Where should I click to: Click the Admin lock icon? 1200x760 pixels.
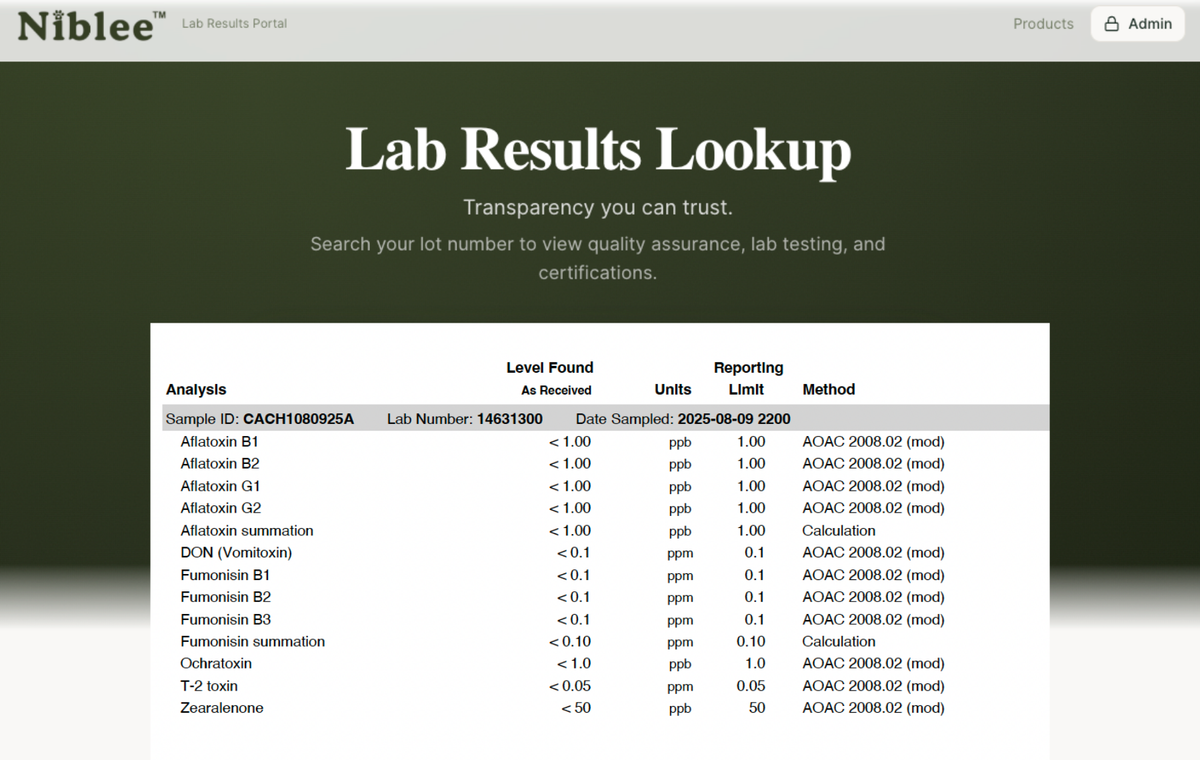[1111, 24]
